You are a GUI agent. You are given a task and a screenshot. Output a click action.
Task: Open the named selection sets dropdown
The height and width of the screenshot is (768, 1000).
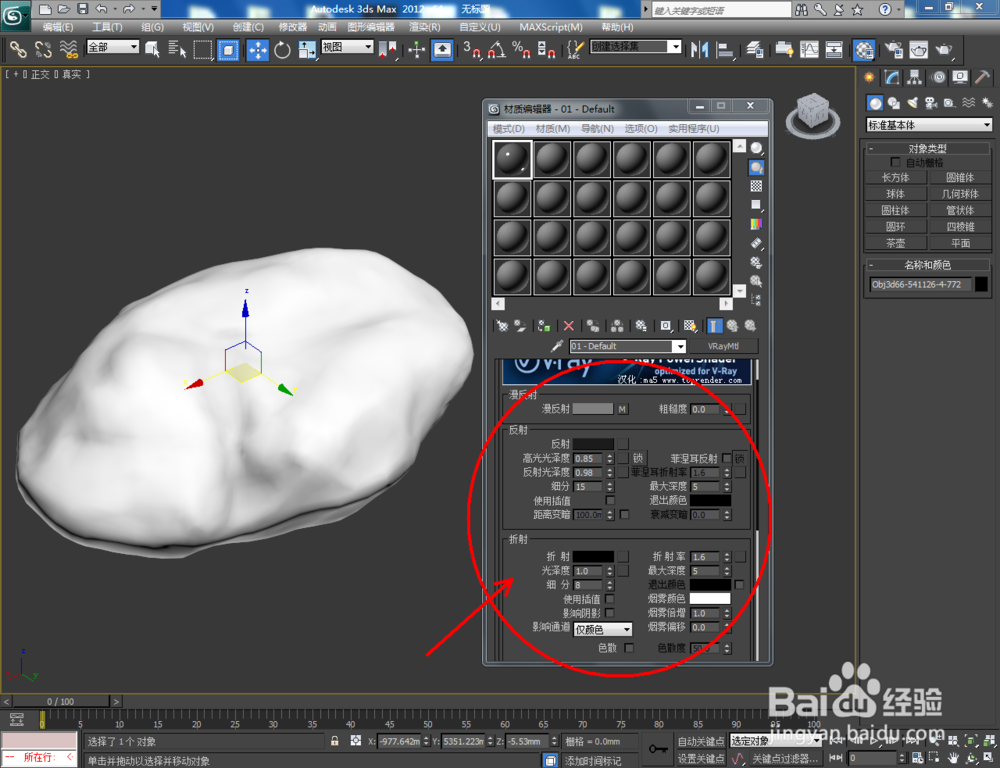point(635,47)
